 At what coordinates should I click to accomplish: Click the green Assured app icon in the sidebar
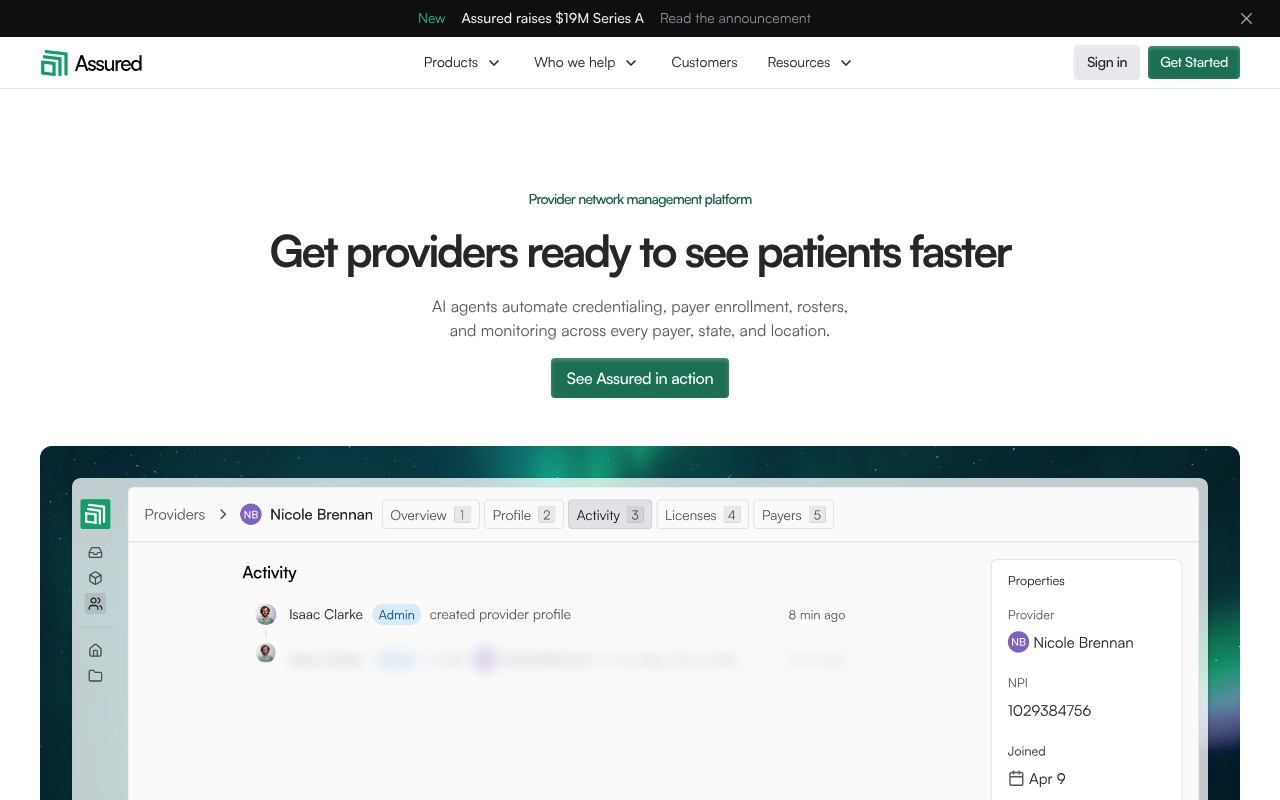pyautogui.click(x=95, y=514)
